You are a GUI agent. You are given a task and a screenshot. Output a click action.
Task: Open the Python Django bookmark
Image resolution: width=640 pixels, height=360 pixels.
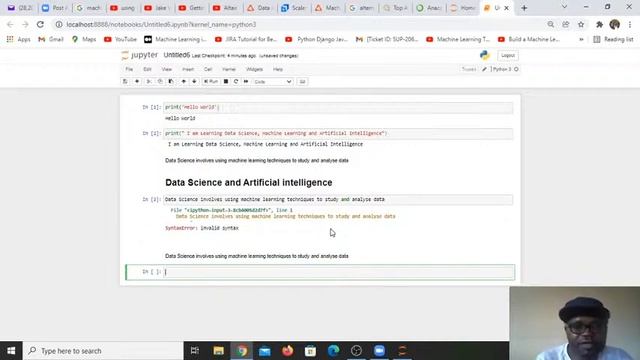317,39
